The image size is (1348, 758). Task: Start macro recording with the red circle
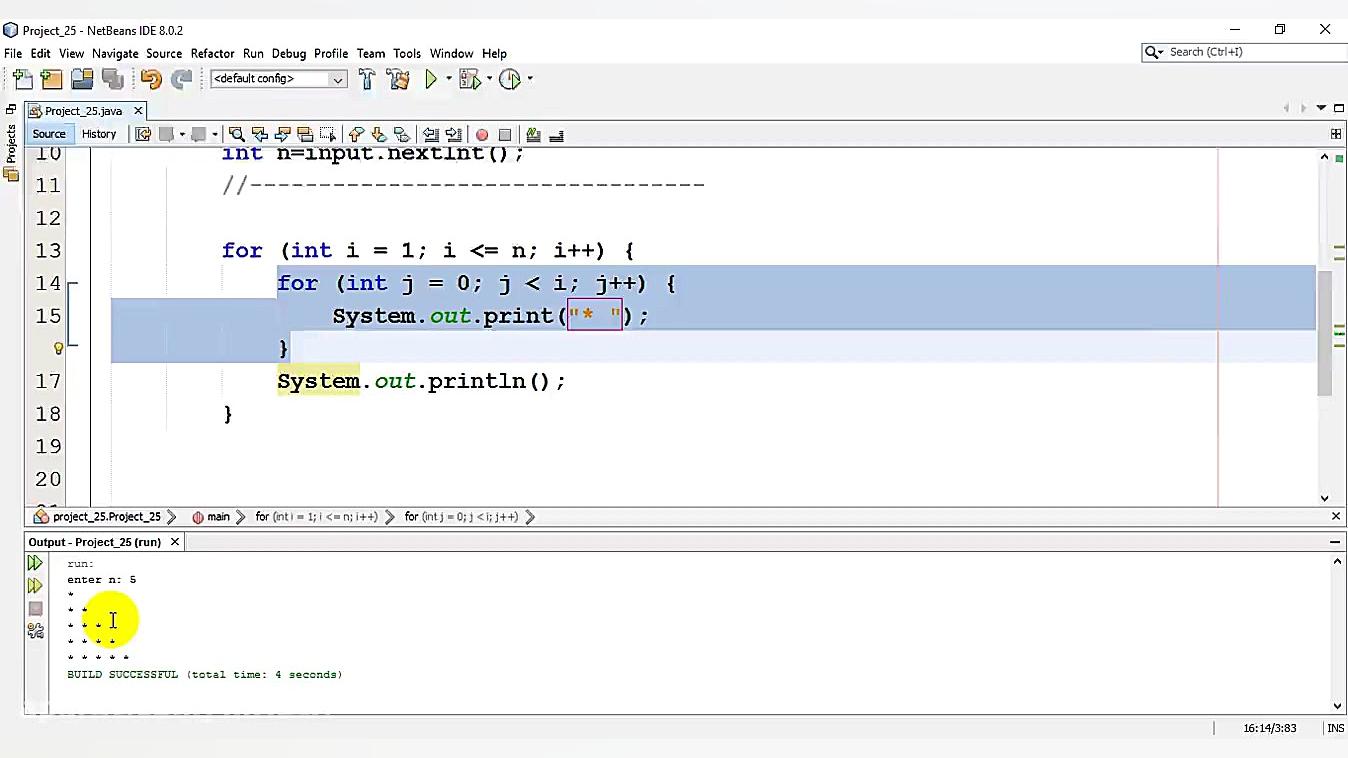click(482, 135)
